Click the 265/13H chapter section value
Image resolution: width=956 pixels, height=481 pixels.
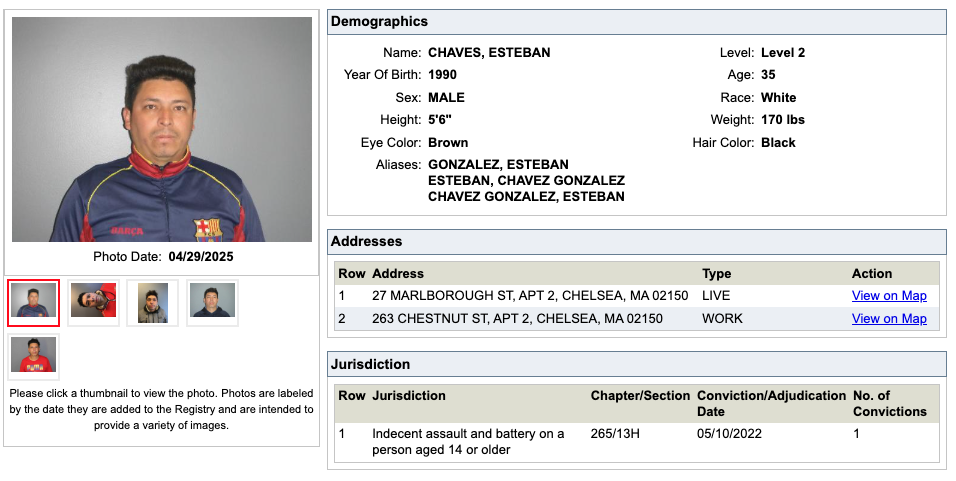618,434
